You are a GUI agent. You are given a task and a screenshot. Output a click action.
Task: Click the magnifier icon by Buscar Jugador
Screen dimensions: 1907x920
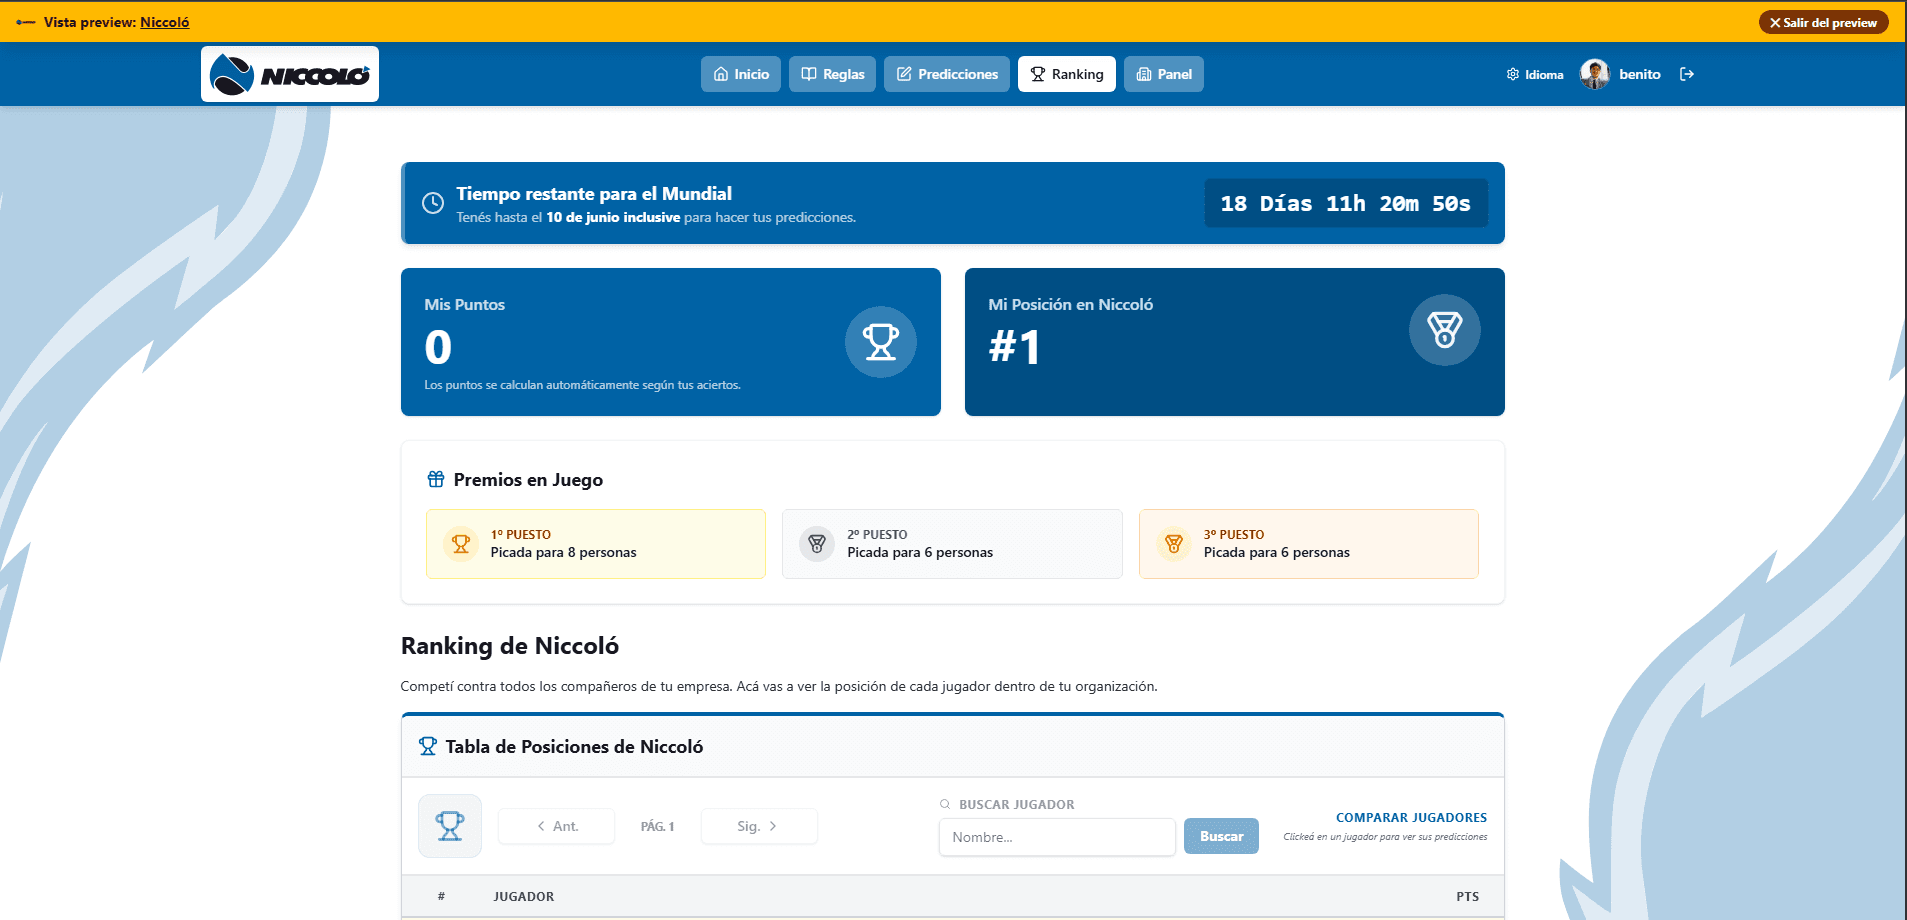(x=945, y=804)
